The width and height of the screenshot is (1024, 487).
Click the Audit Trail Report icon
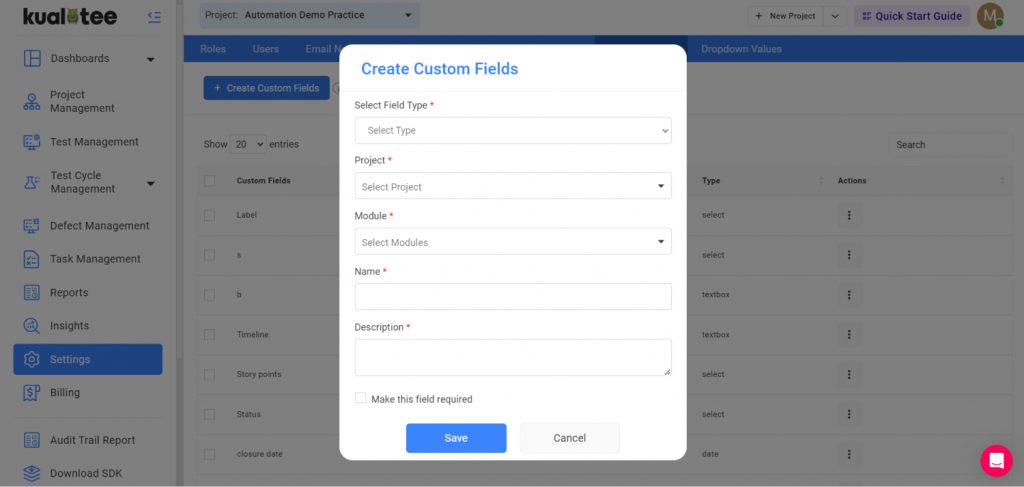pos(31,440)
